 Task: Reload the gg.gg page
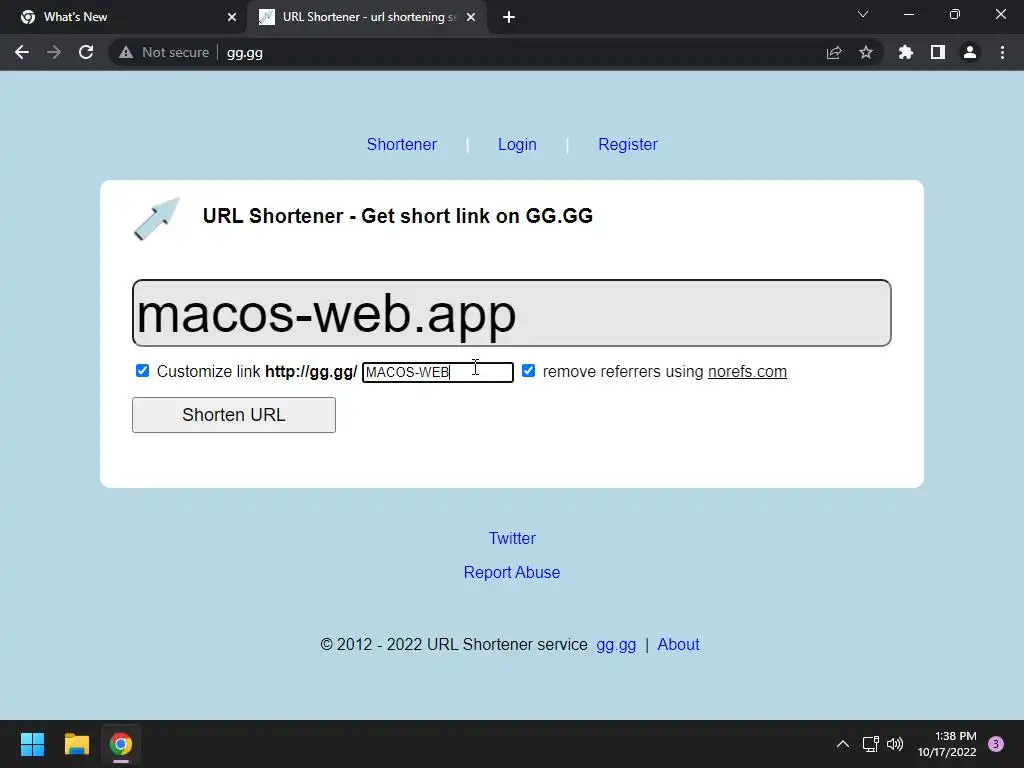pyautogui.click(x=86, y=52)
